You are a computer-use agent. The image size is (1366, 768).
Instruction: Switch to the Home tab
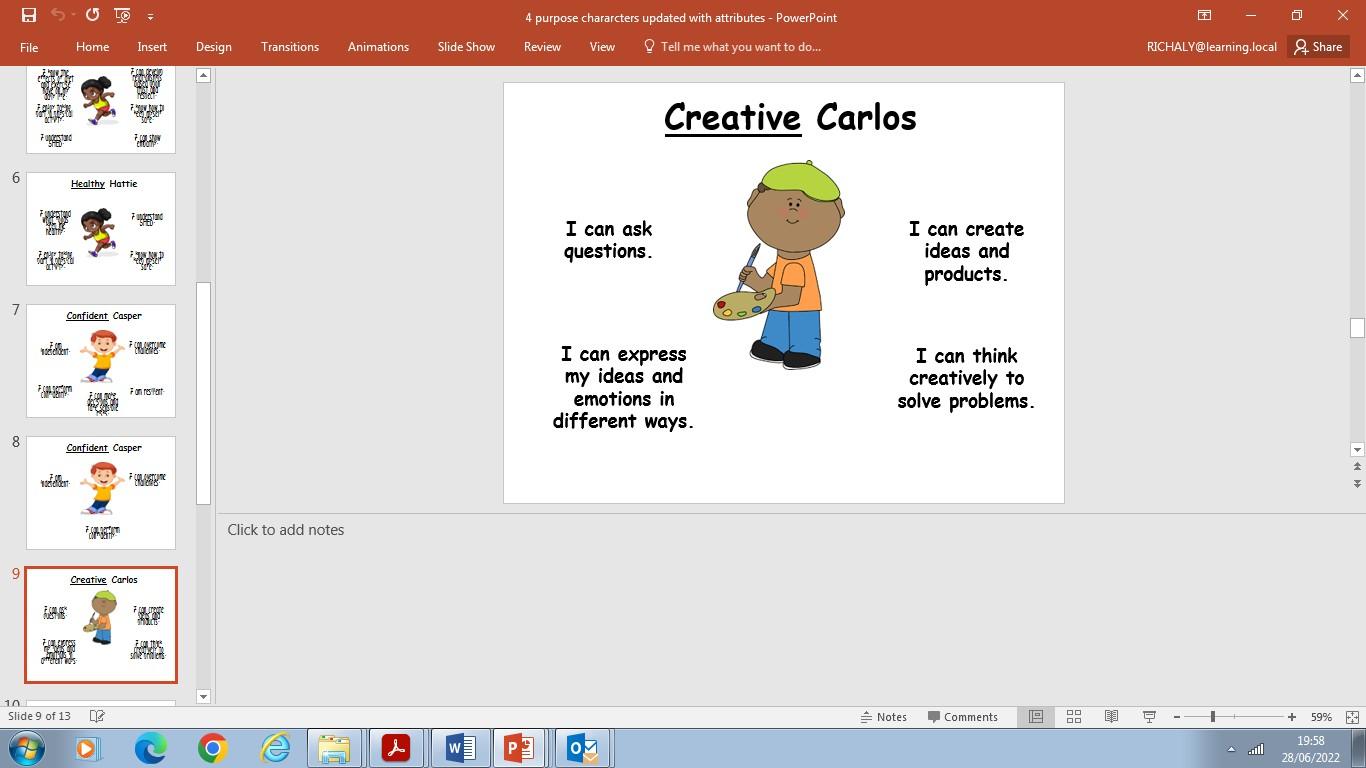click(92, 47)
